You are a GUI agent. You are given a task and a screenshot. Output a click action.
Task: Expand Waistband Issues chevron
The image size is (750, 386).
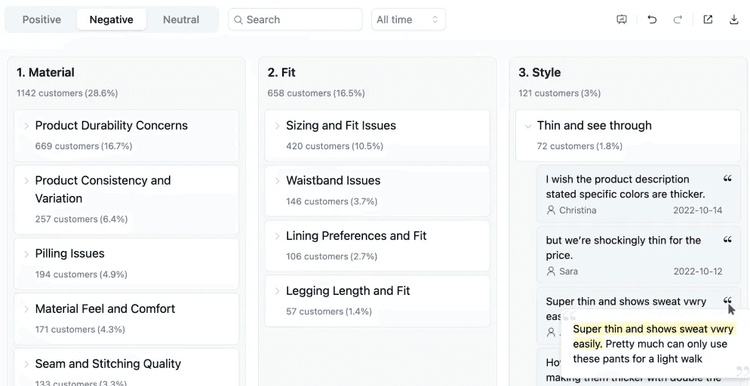click(277, 181)
